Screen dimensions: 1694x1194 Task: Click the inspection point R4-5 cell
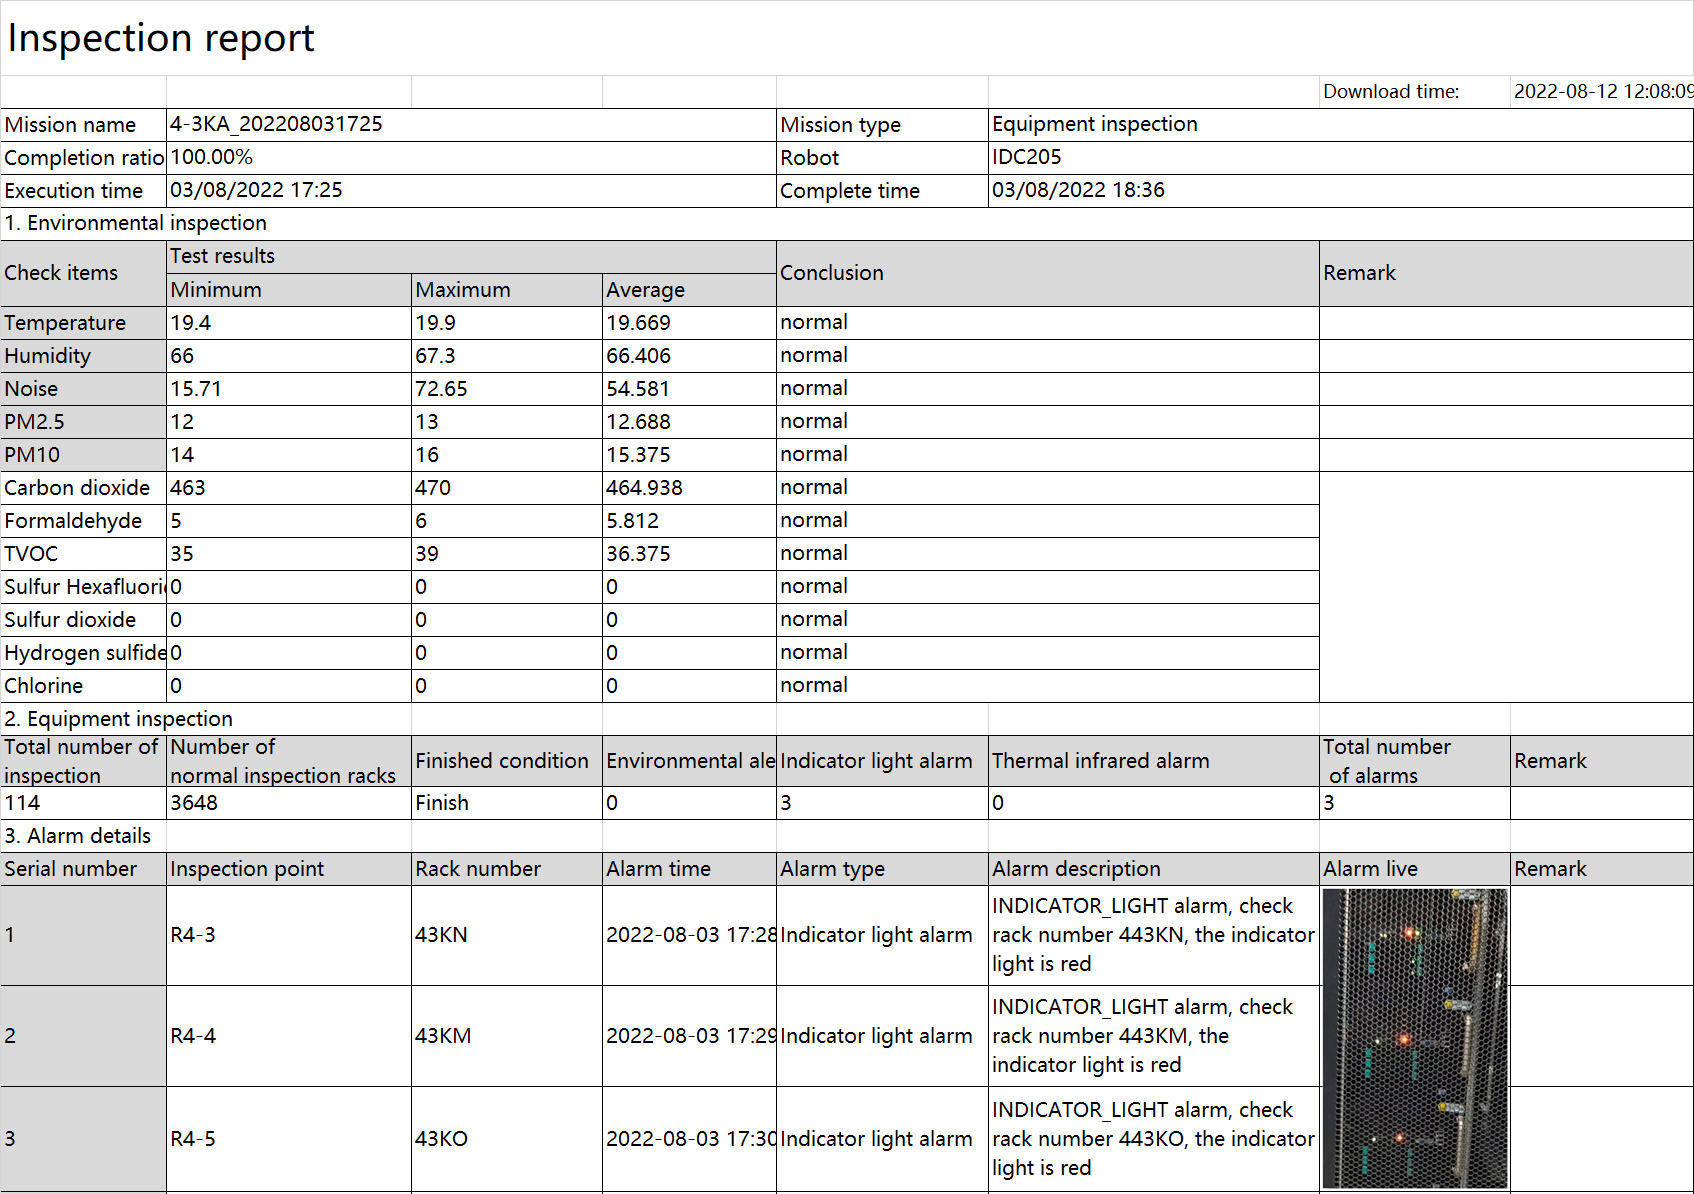tap(193, 1139)
